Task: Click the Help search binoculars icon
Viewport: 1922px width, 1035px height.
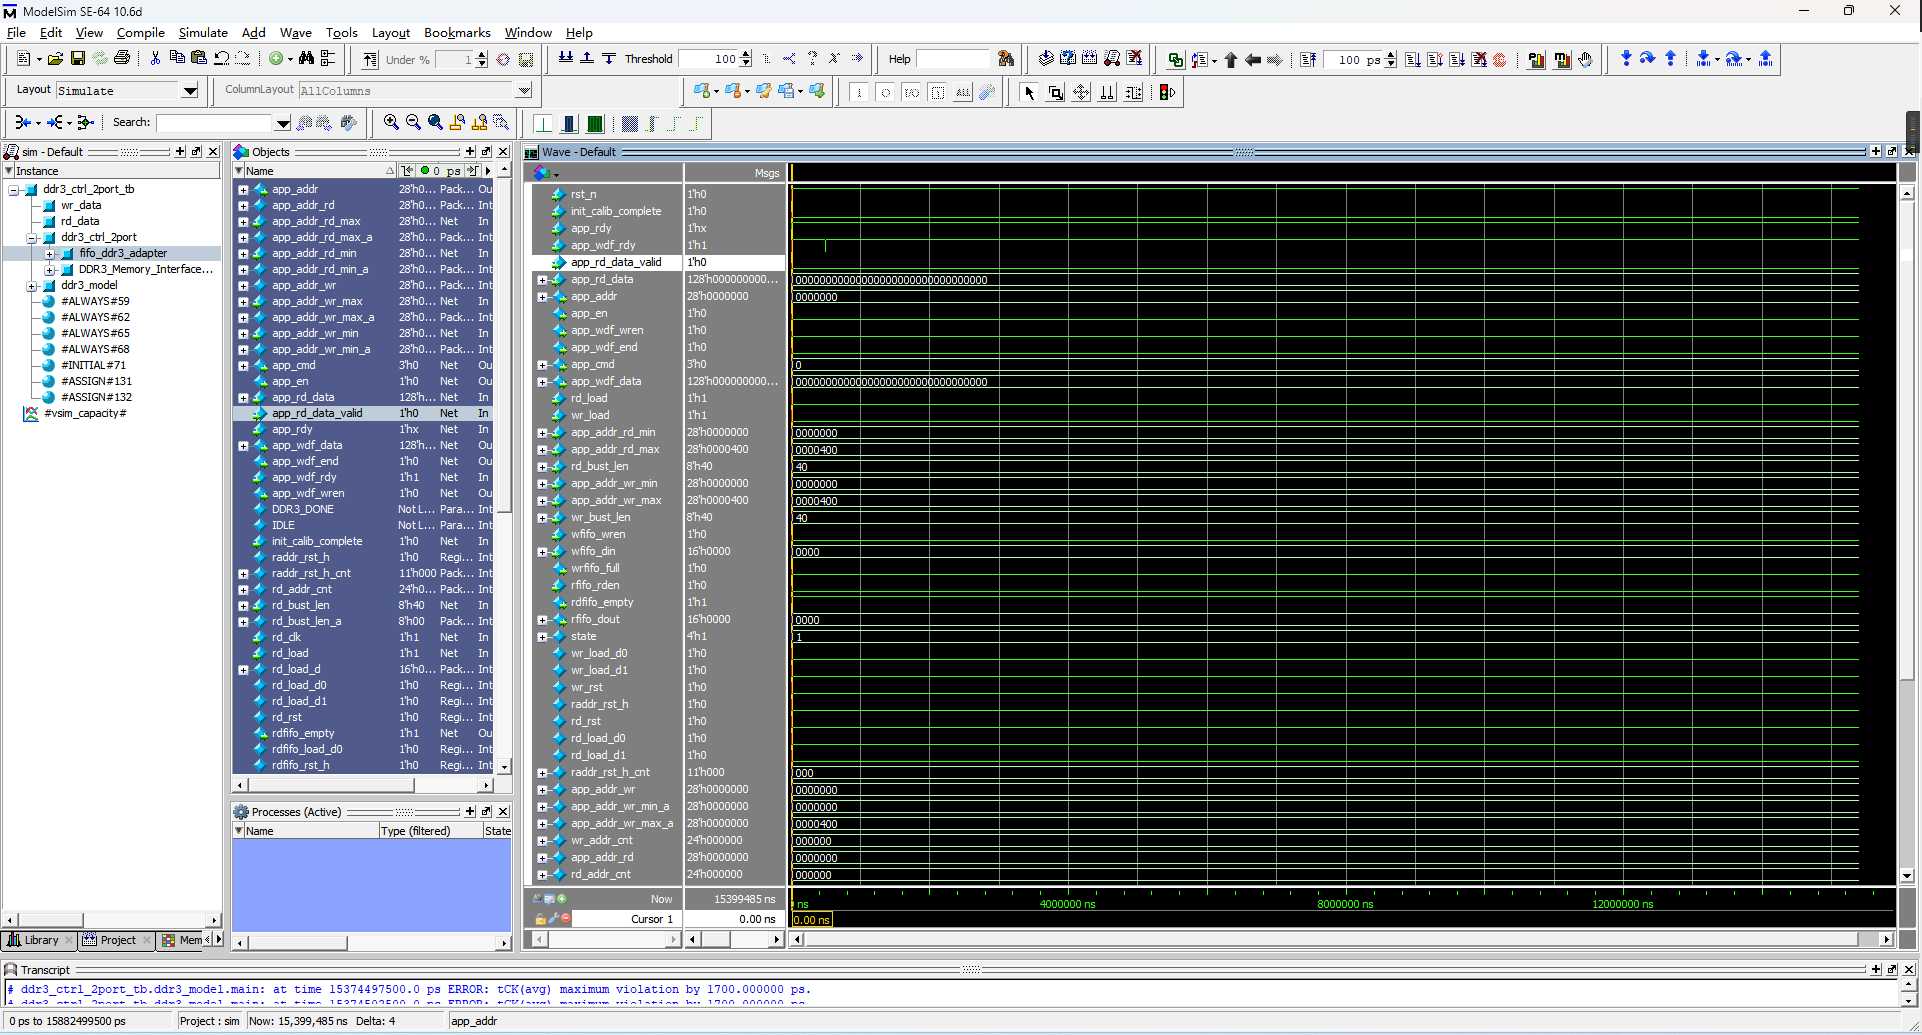Action: click(1006, 59)
